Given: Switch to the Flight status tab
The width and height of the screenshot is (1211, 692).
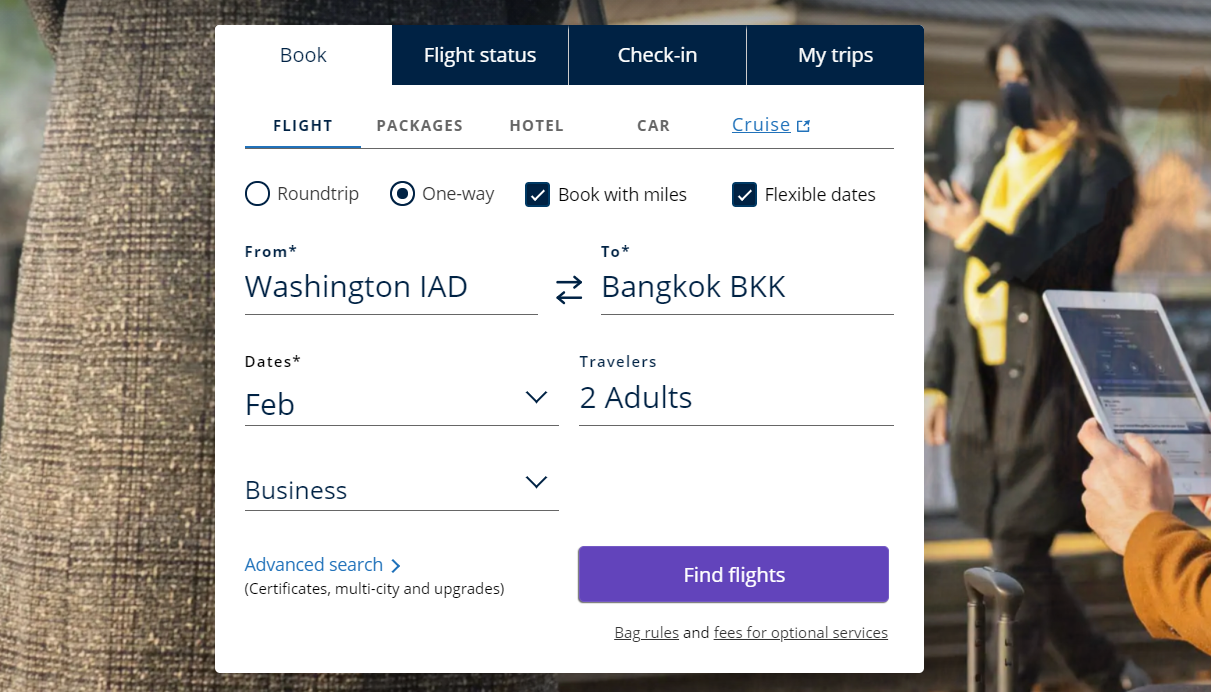Looking at the screenshot, I should click(479, 55).
